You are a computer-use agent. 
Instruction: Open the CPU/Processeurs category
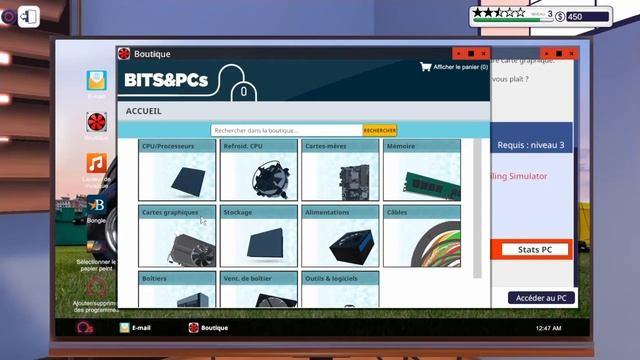[x=177, y=170]
